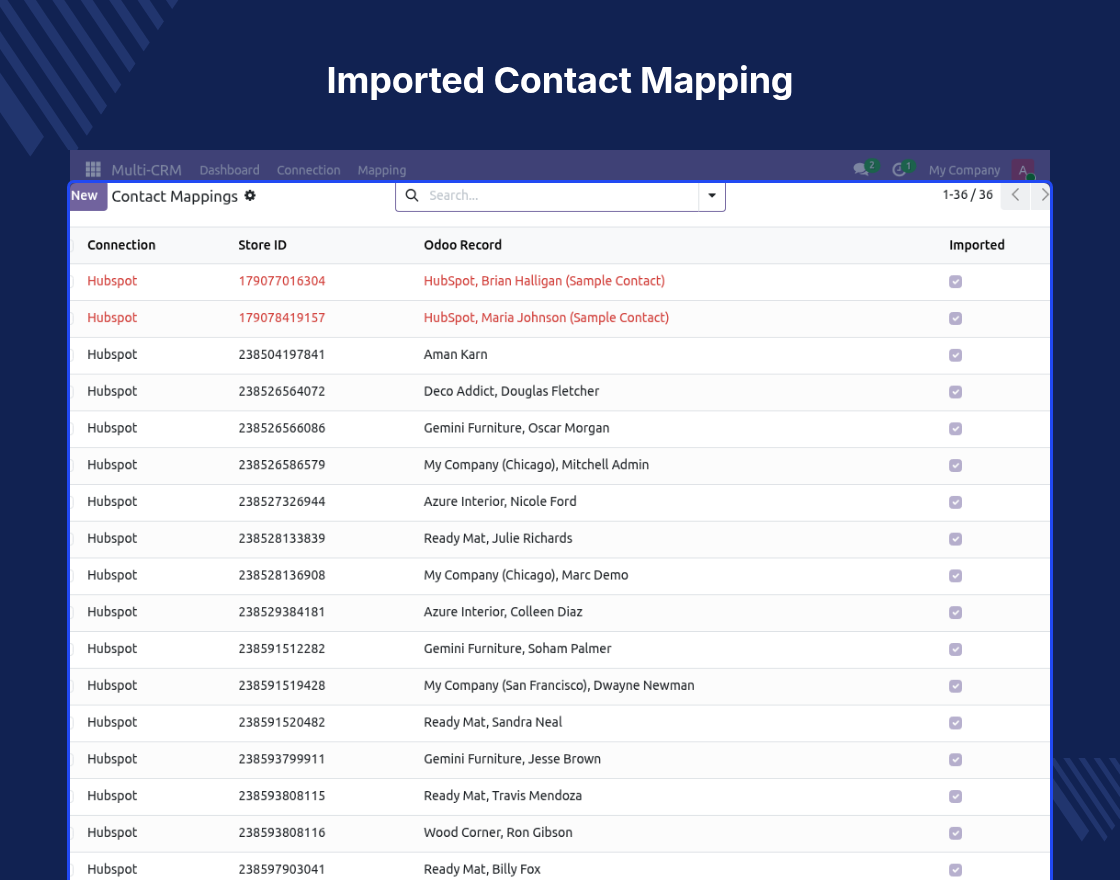Toggle Imported checkbox for Marc Demo row
This screenshot has width=1120, height=880.
pyautogui.click(x=956, y=576)
